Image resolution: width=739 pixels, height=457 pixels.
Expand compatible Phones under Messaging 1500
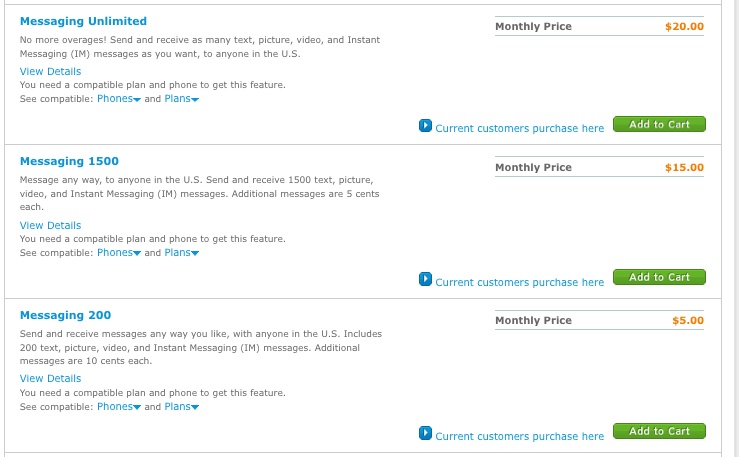[119, 253]
